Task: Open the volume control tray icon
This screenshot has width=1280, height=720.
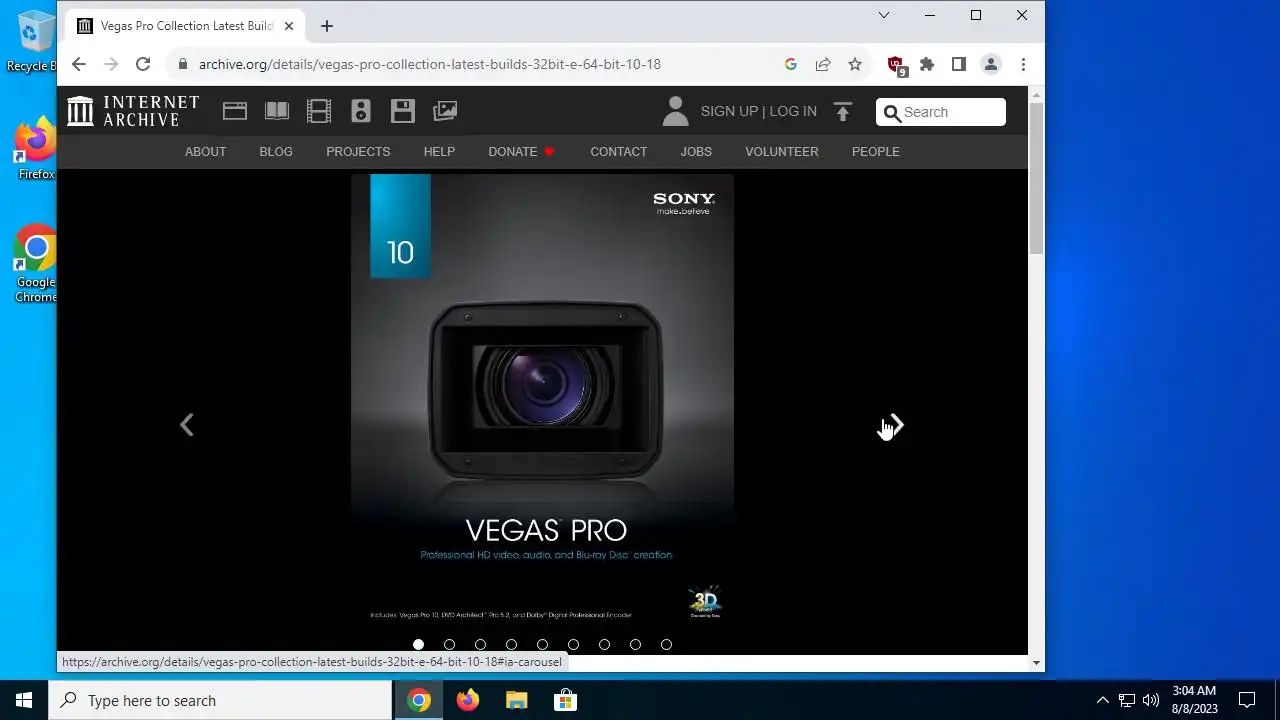Action: tap(1151, 700)
